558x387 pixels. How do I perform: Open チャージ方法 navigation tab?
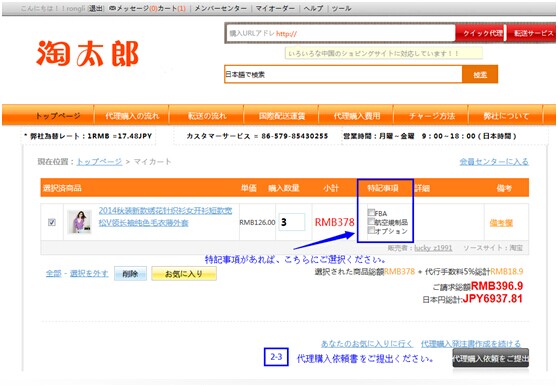432,115
